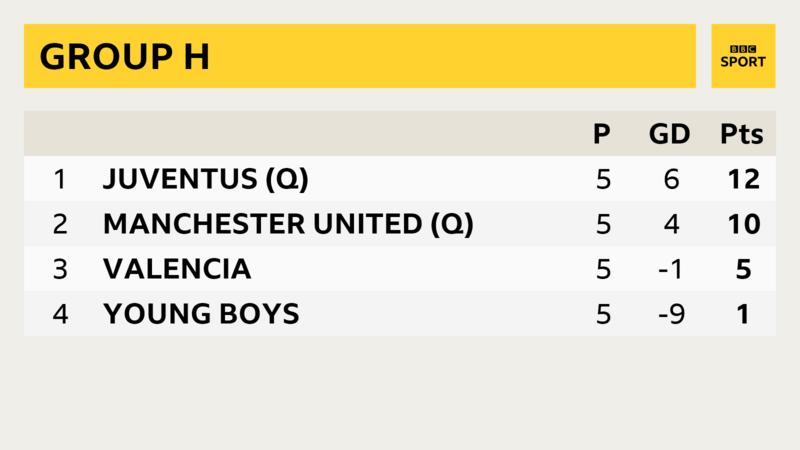The height and width of the screenshot is (450, 800).
Task: Select the Manchester United (Q) row
Action: [399, 223]
